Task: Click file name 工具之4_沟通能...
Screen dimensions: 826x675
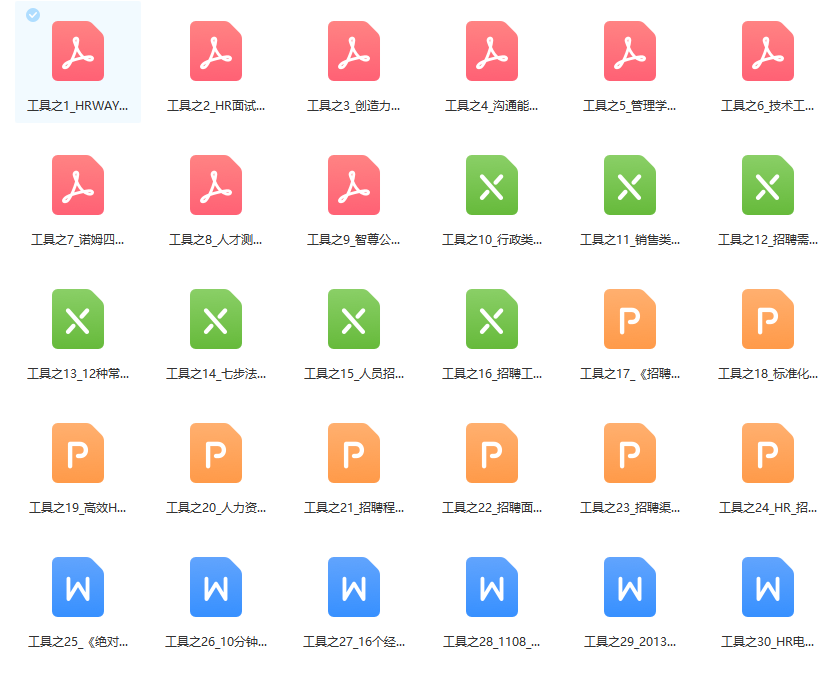Action: [492, 106]
